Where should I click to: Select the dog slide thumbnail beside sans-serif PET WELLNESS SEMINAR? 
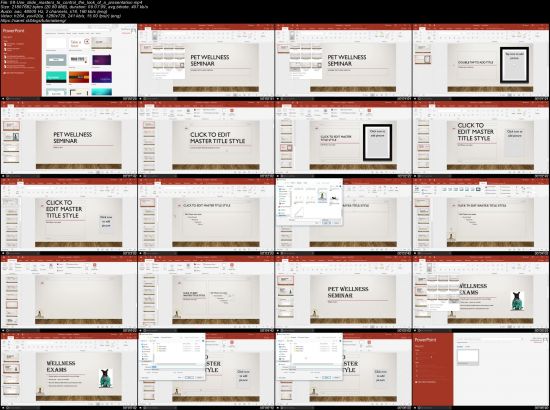pyautogui.click(x=12, y=137)
